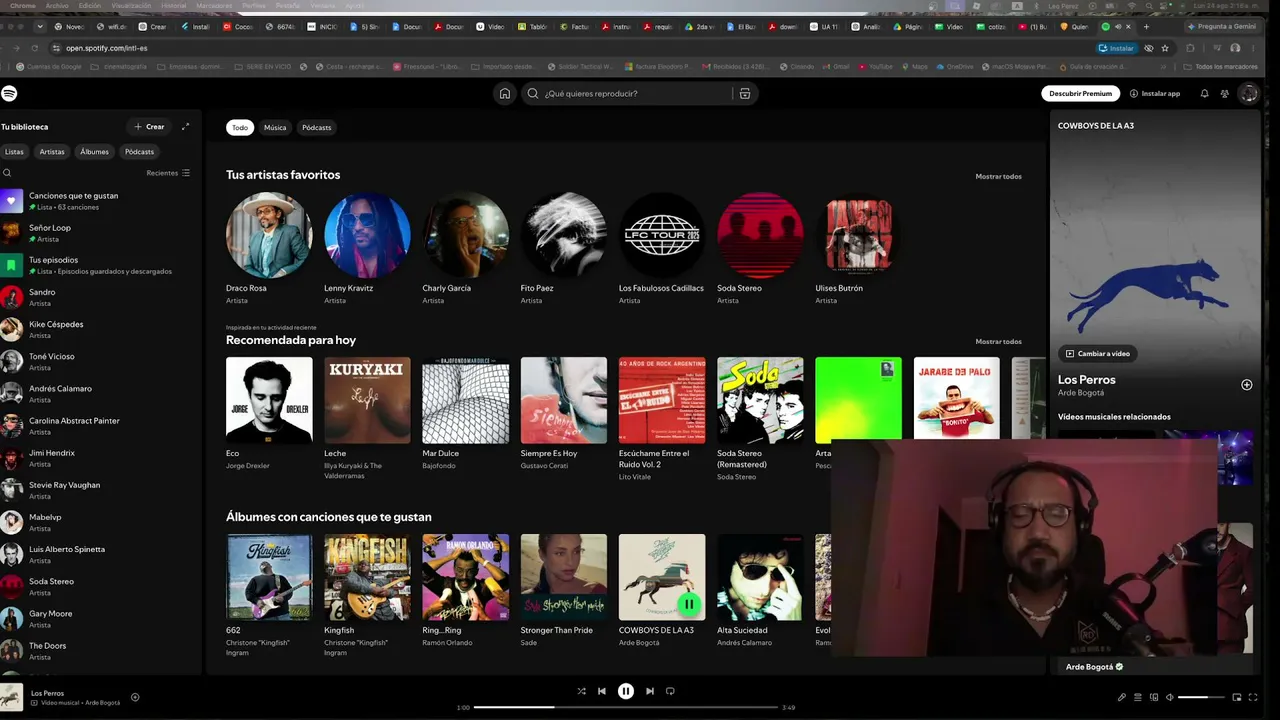Click the Descubrir Premium button
This screenshot has width=1280, height=720.
(1081, 93)
